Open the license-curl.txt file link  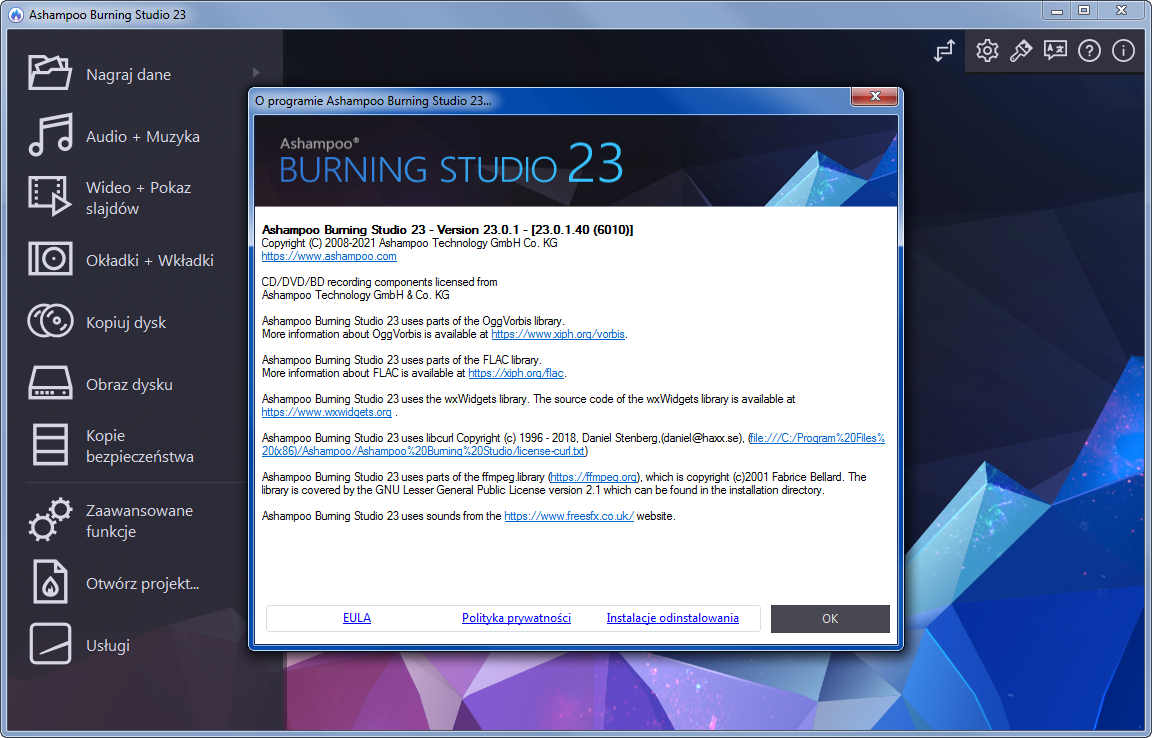tap(573, 445)
